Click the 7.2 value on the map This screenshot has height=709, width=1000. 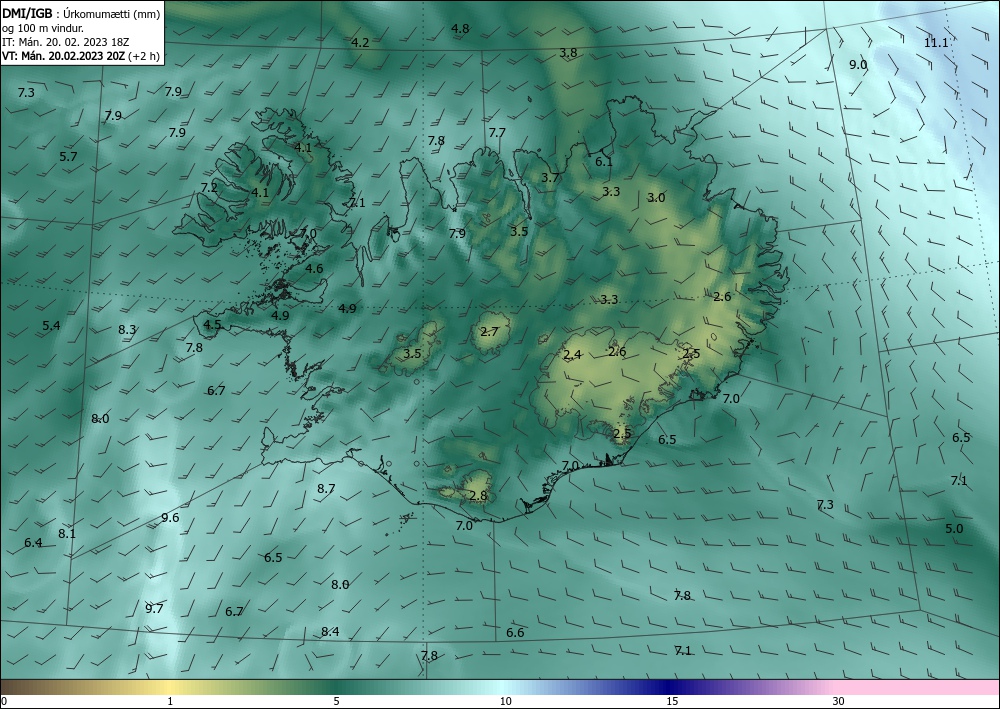209,187
